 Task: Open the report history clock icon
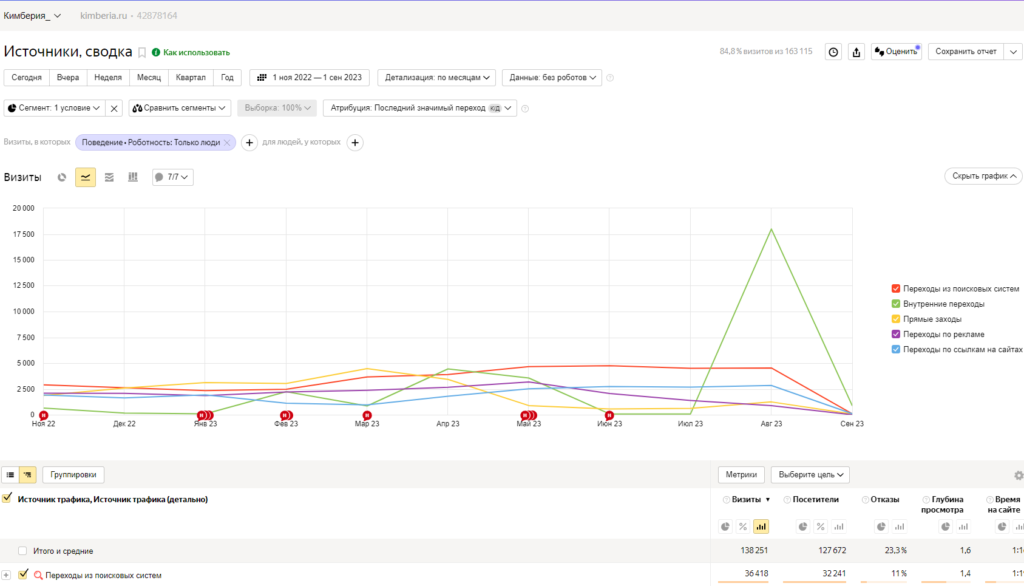(x=833, y=52)
